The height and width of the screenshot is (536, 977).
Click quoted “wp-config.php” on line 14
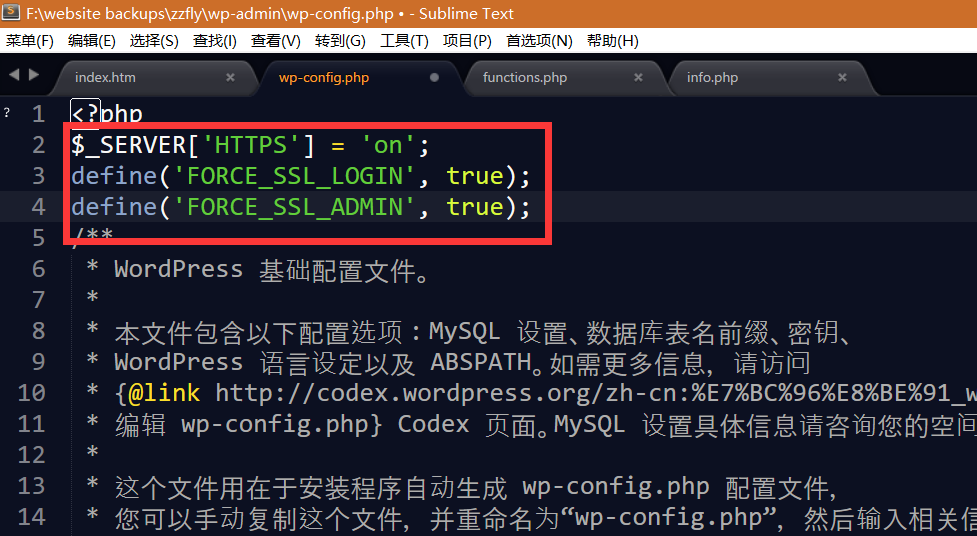(x=669, y=517)
